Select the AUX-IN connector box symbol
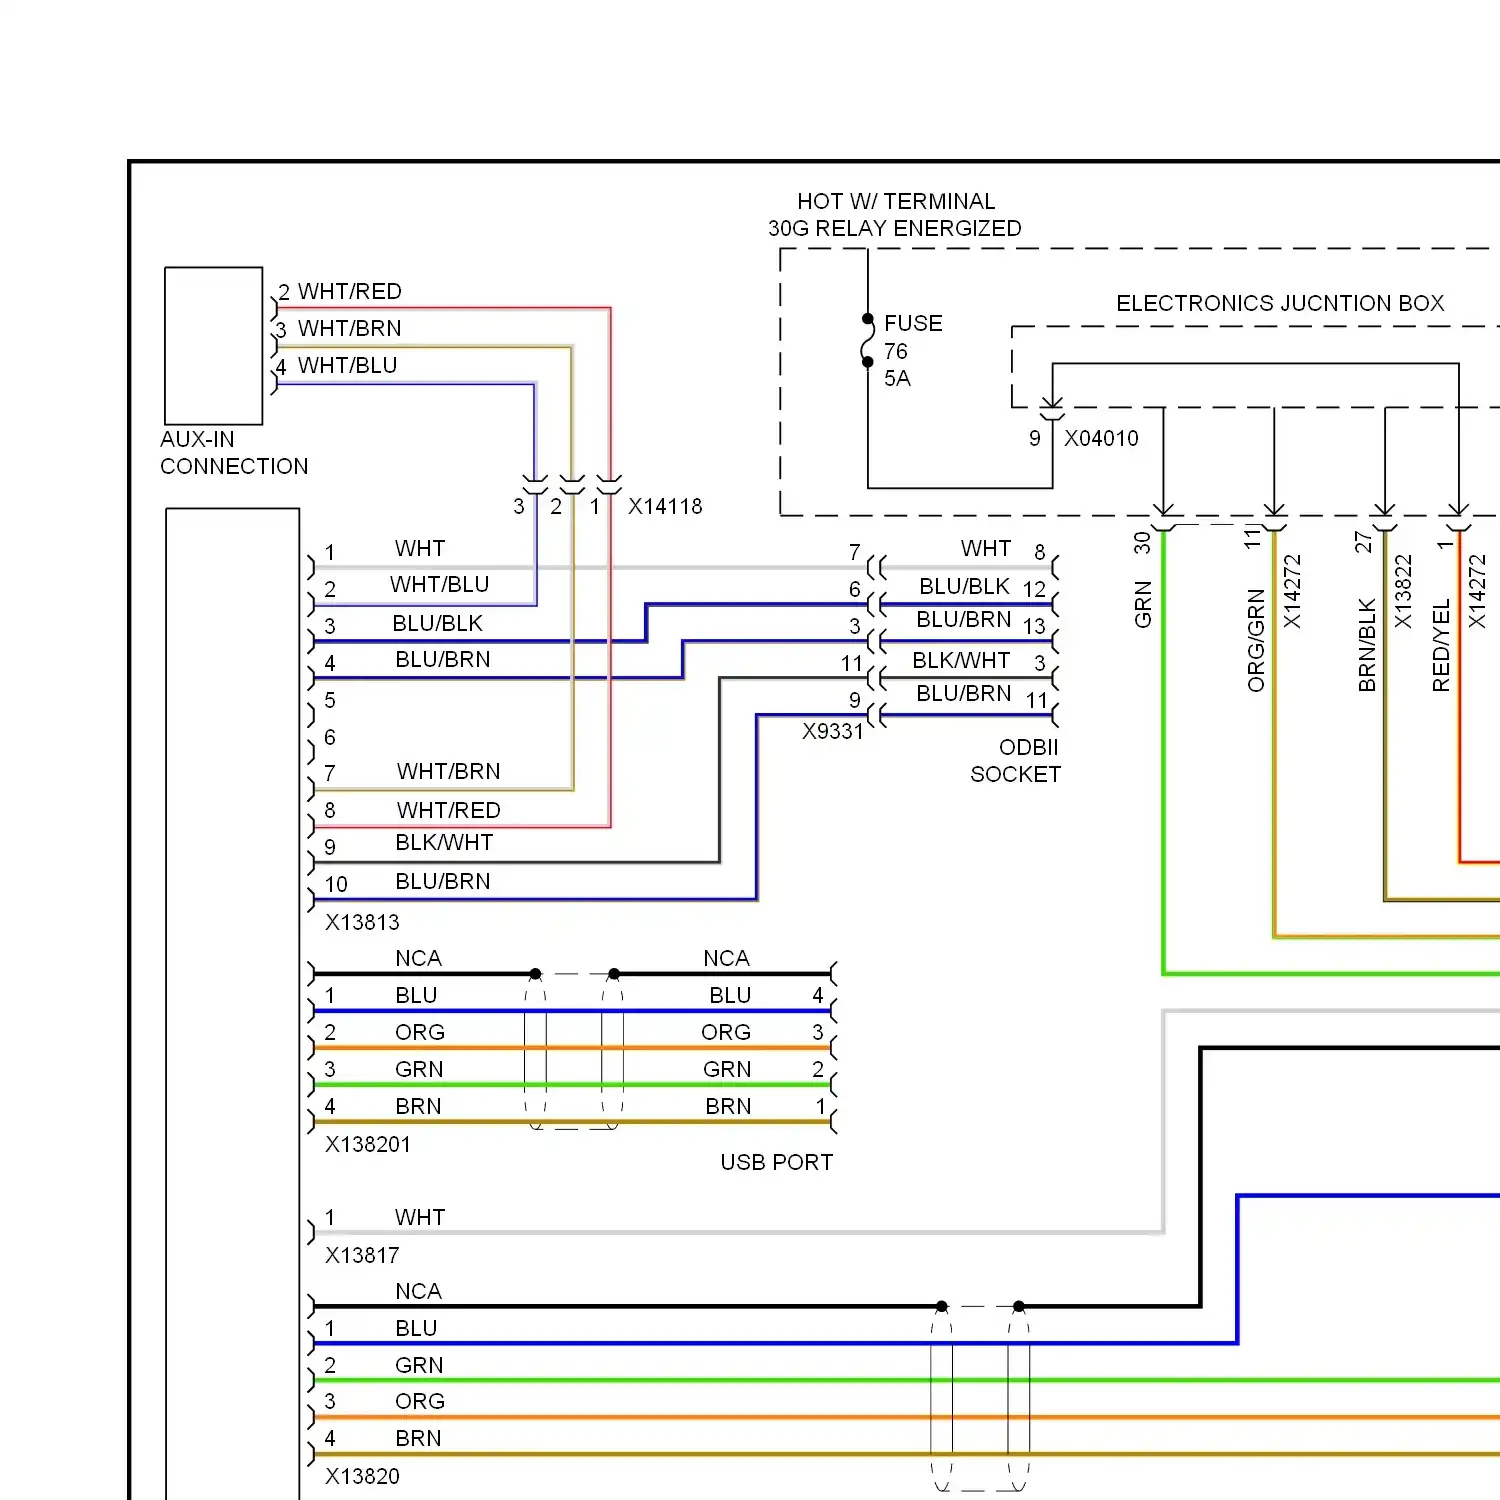Viewport: 1500px width, 1500px height. pos(214,346)
